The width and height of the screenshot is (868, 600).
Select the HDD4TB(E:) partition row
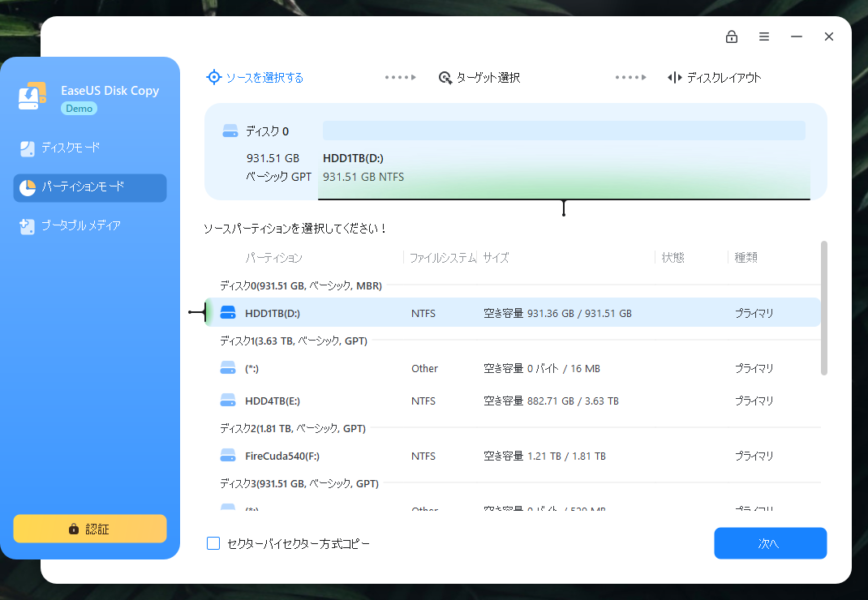(x=513, y=401)
